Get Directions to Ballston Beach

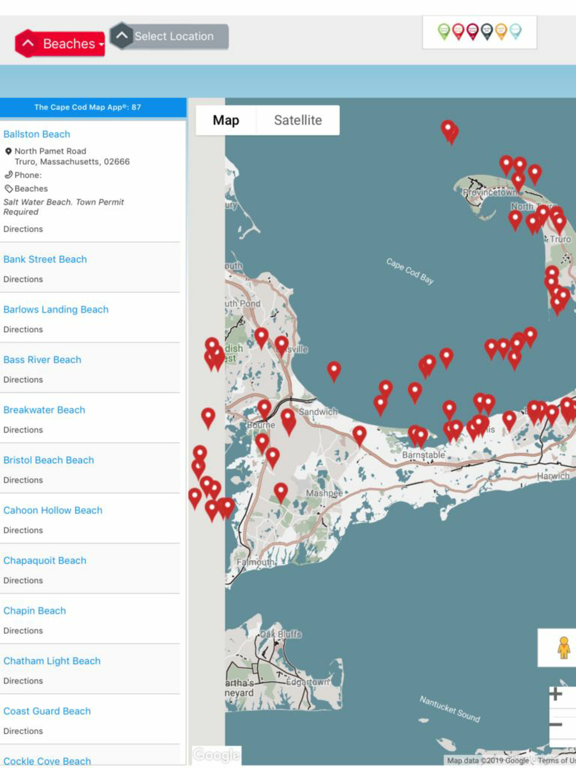click(23, 229)
